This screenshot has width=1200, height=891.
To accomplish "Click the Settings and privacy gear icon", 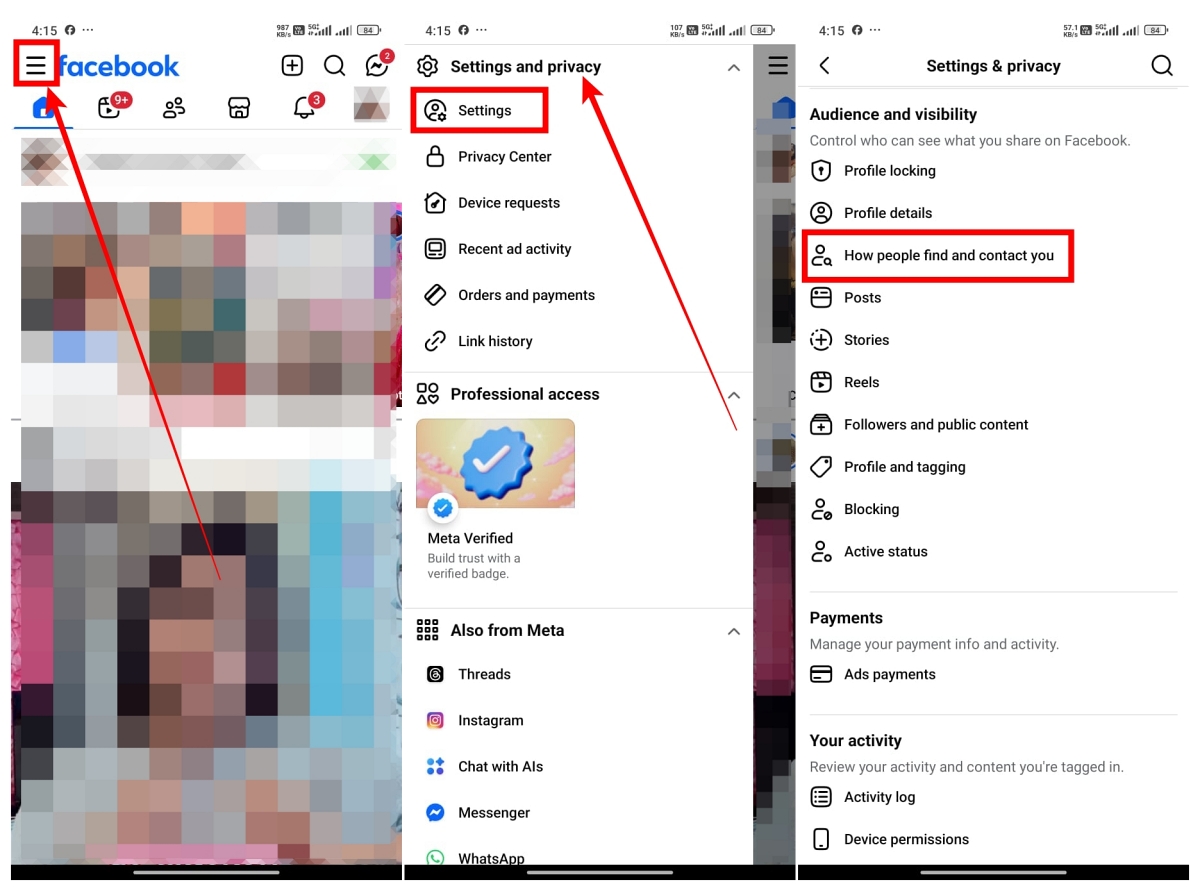I will tap(428, 67).
